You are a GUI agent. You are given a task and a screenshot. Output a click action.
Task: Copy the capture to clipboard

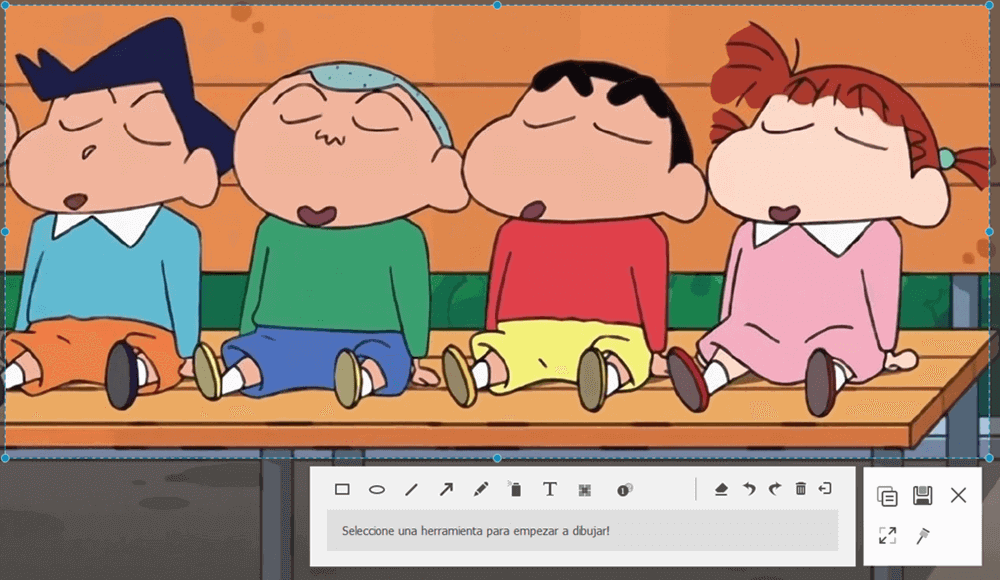(887, 496)
